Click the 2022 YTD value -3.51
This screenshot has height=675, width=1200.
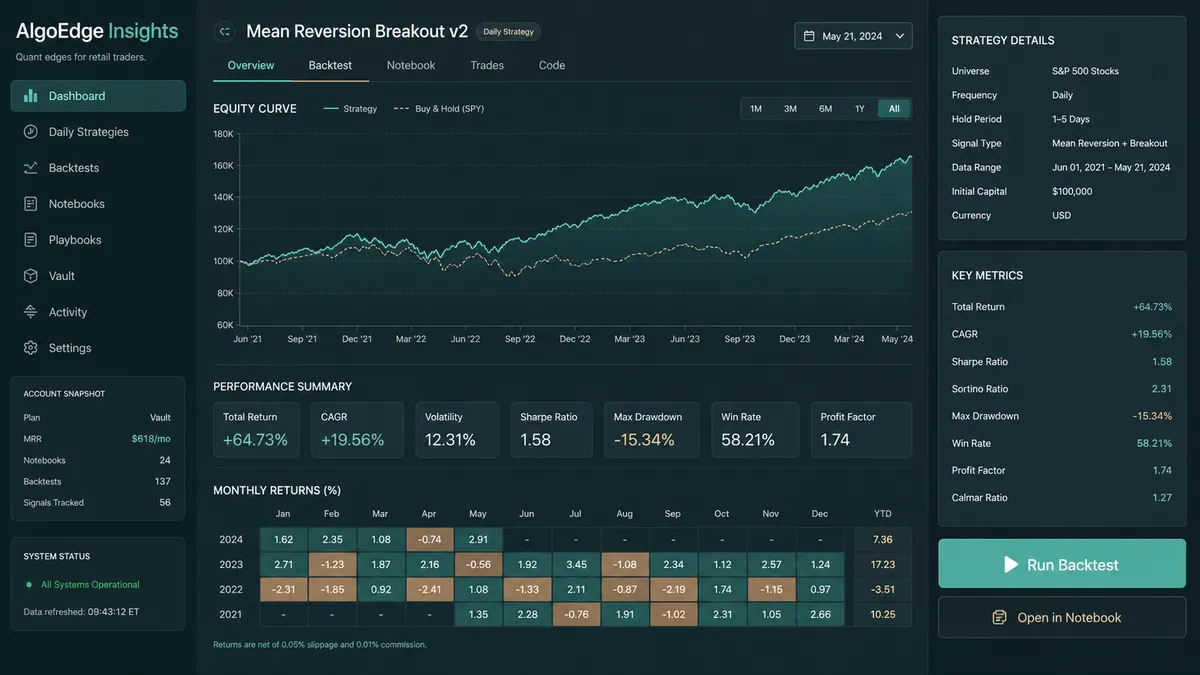882,589
